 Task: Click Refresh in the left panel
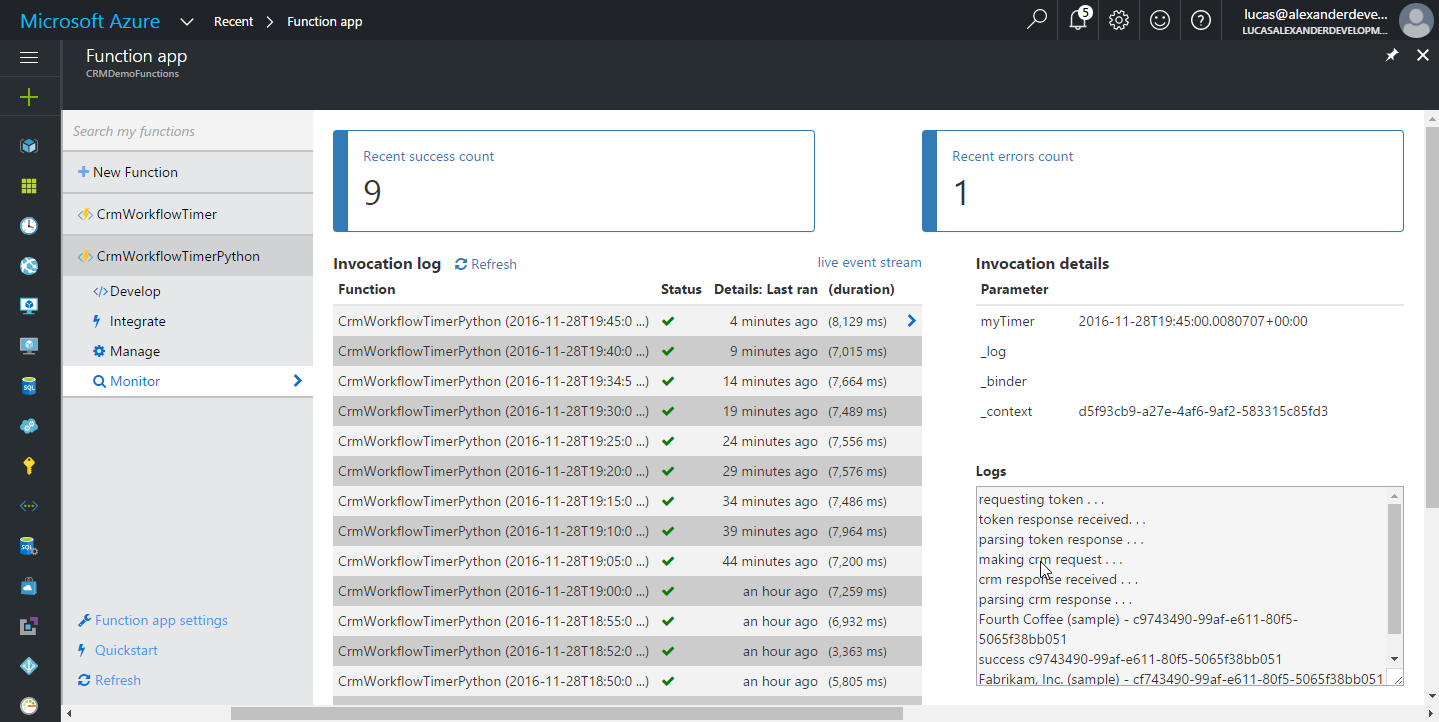[109, 680]
